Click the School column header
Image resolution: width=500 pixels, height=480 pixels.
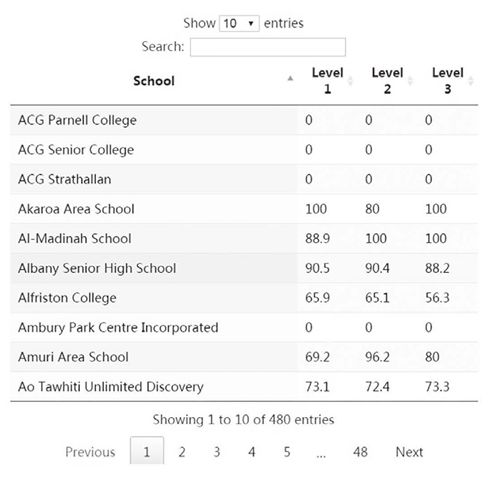[154, 81]
